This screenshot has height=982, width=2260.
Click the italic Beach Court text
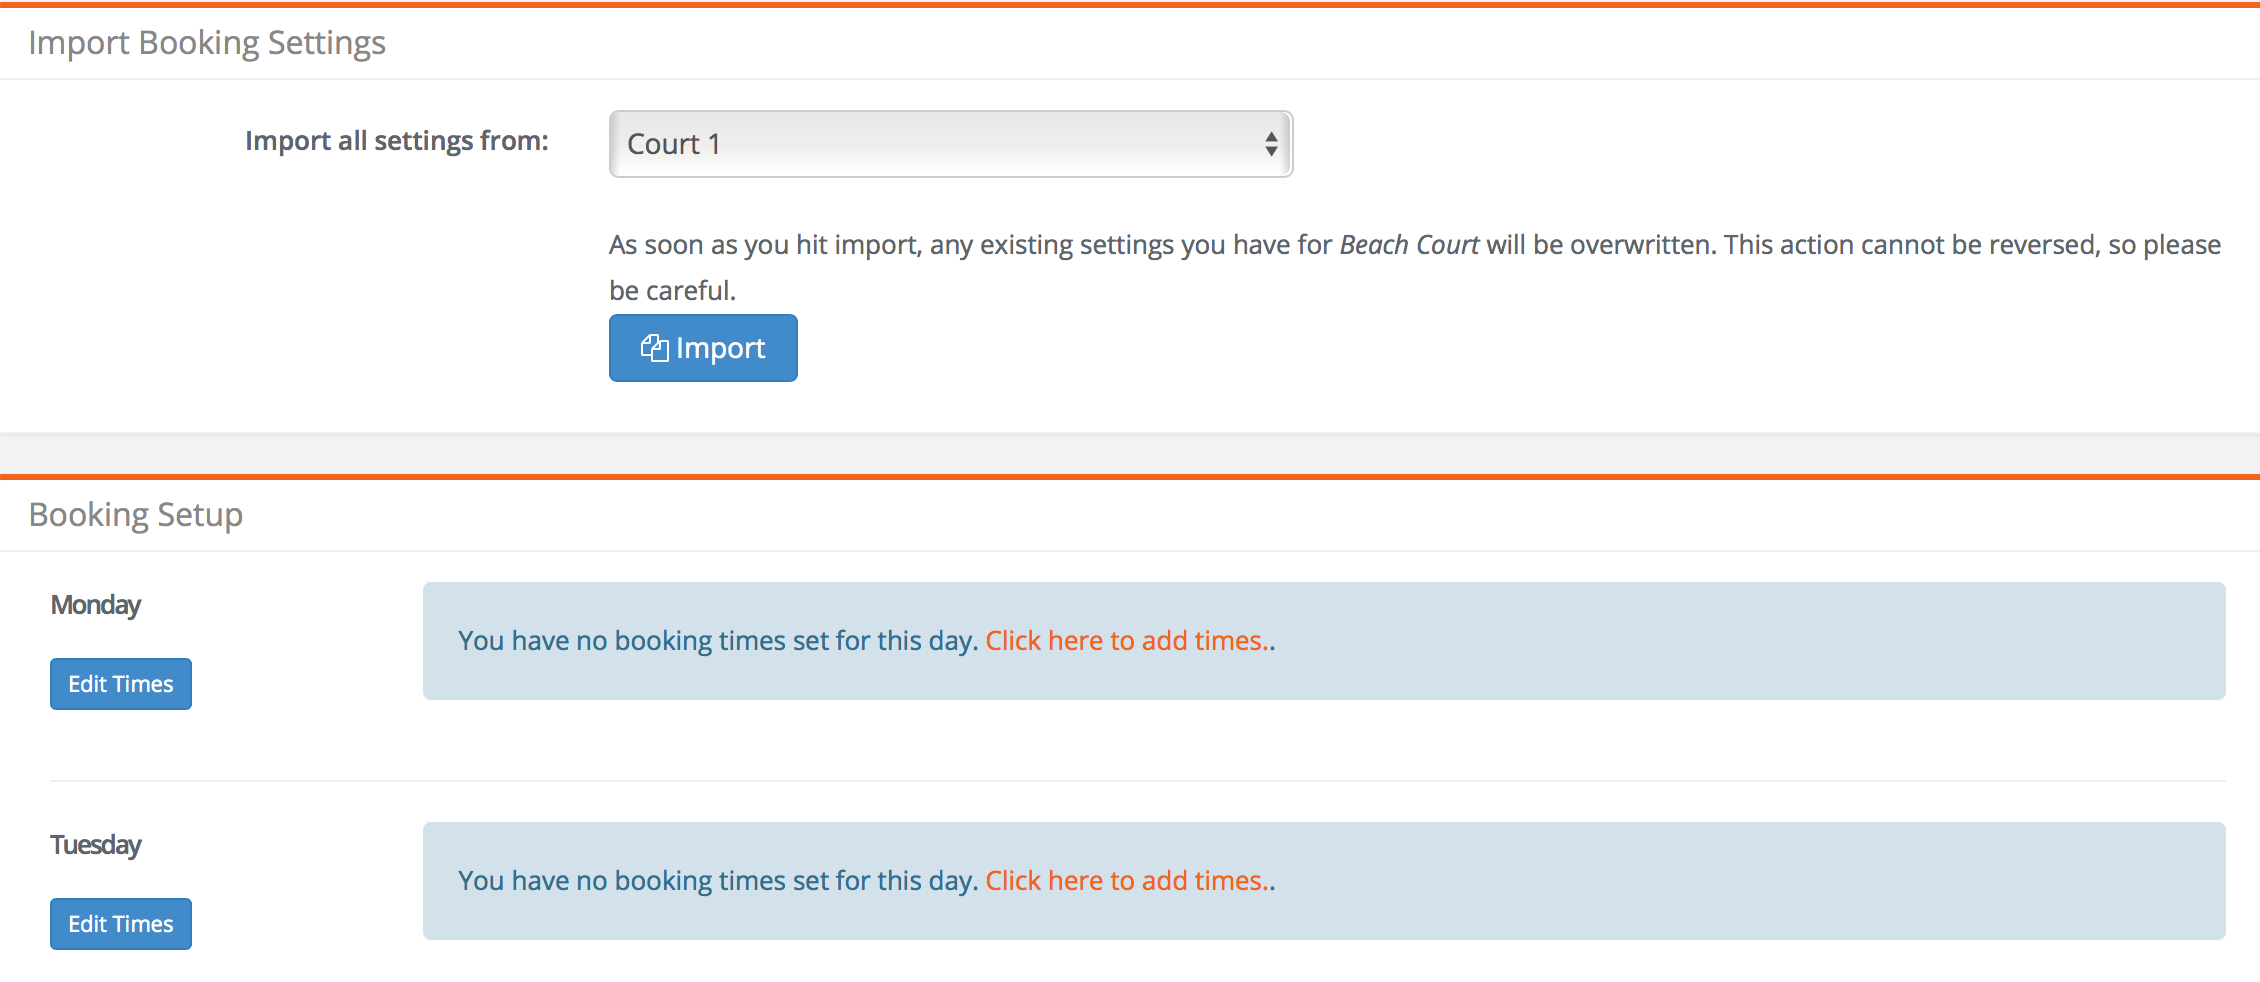[x=1409, y=245]
